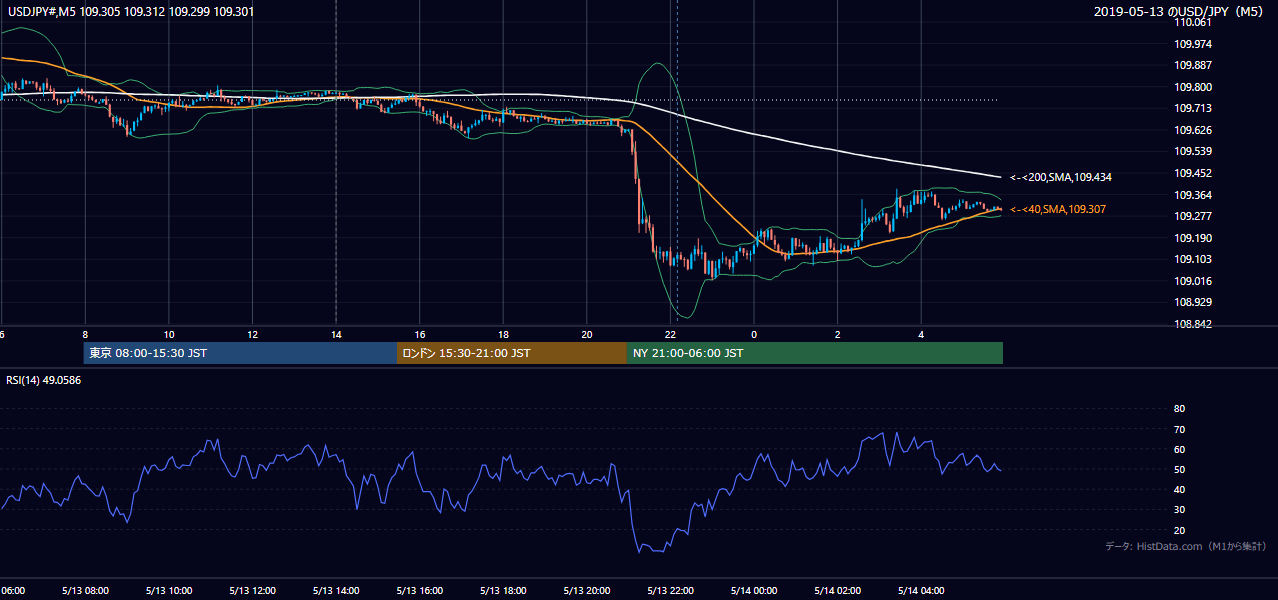Click price axis value 109.974
Screen dimensions: 1278x600
(1192, 44)
